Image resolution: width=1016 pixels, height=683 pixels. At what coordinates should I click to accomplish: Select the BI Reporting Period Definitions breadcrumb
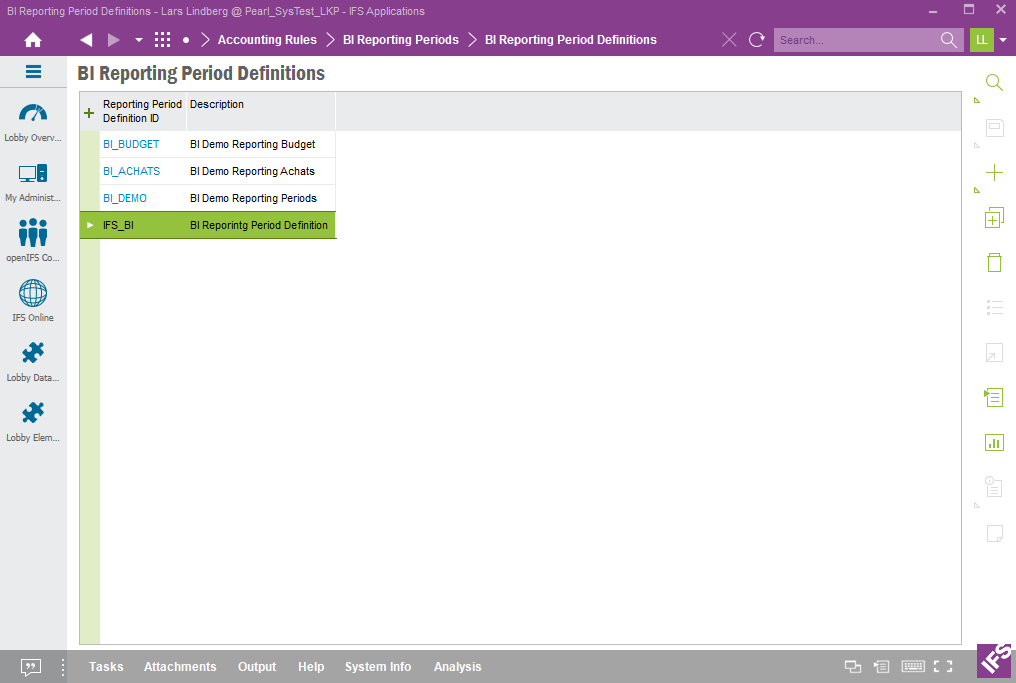[x=570, y=40]
